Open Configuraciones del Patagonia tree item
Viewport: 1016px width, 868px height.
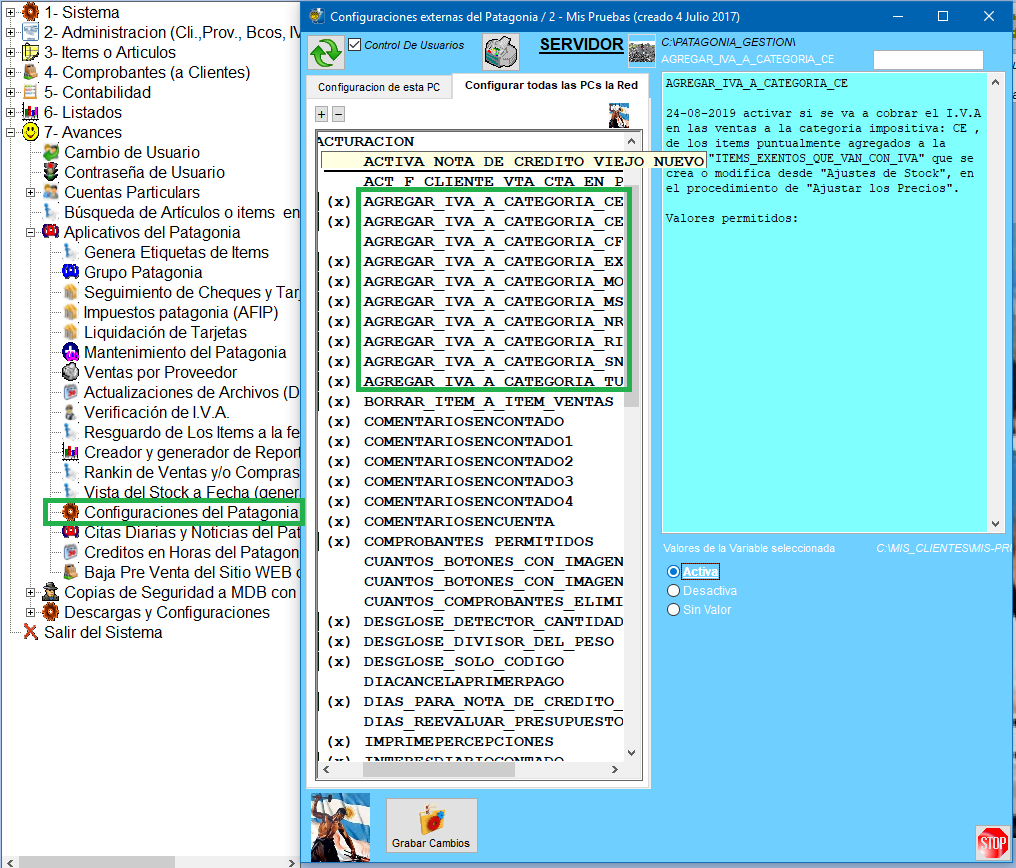coord(190,512)
